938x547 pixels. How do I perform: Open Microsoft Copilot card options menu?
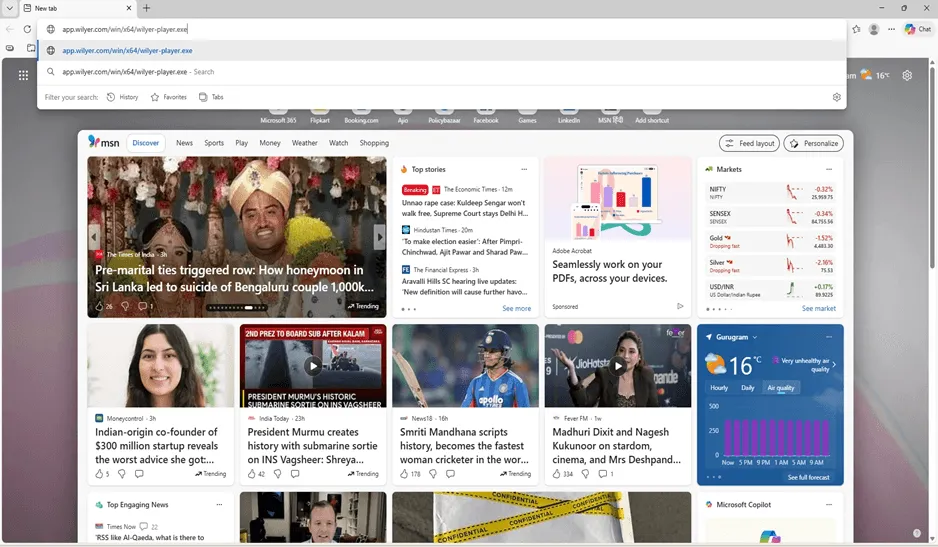tap(829, 505)
